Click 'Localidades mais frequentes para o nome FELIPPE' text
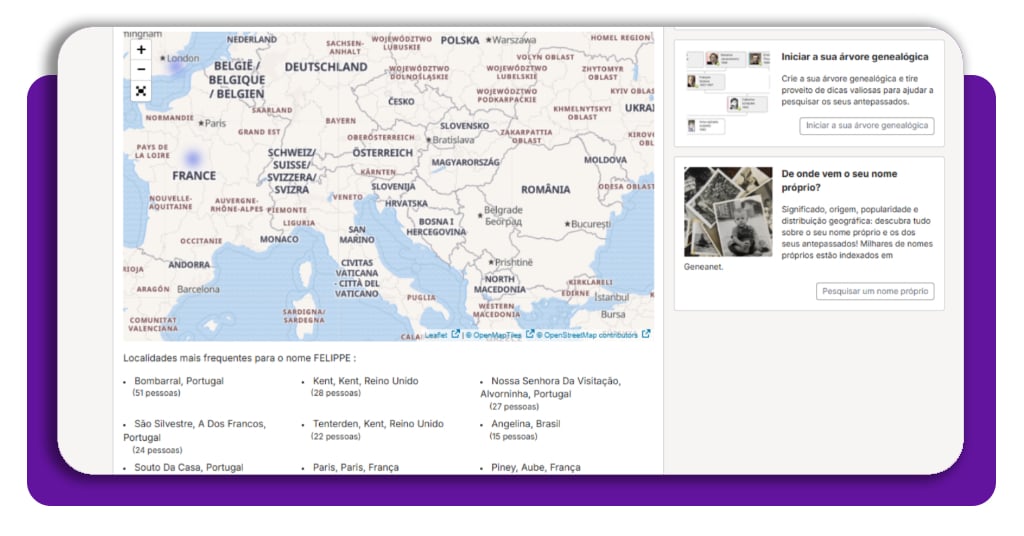This screenshot has height=536, width=1024. (240, 358)
